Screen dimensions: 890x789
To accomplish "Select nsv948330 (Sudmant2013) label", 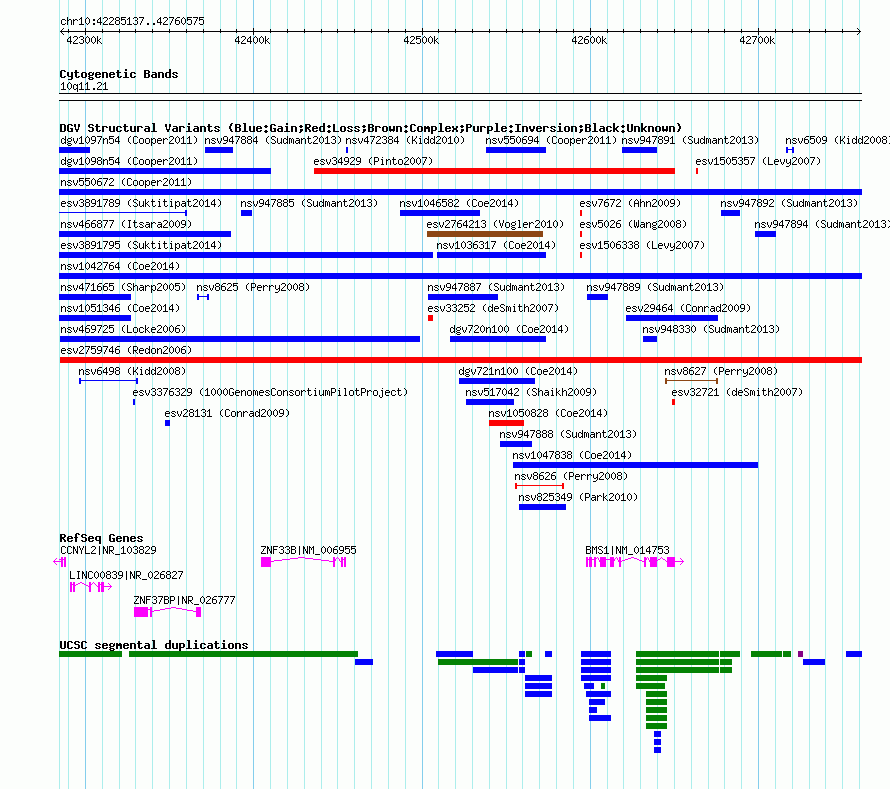I will pyautogui.click(x=711, y=329).
